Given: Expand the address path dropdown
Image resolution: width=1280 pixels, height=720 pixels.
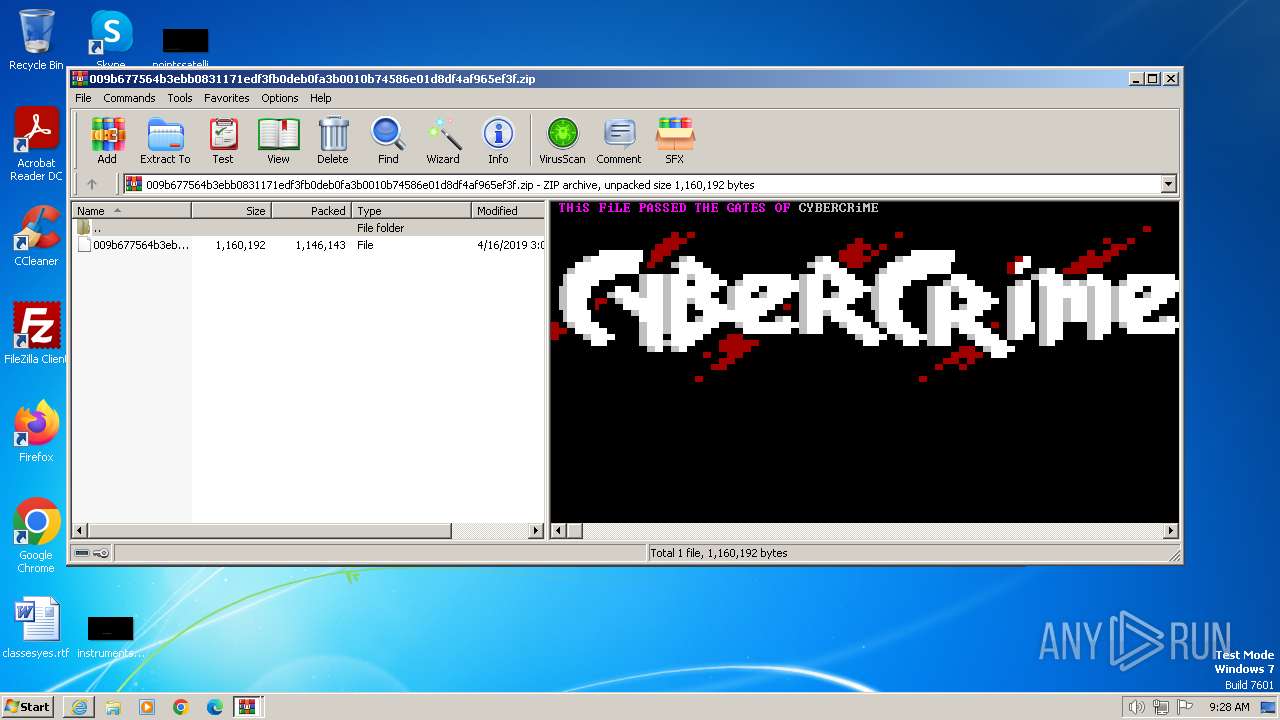Looking at the screenshot, I should pos(1168,184).
